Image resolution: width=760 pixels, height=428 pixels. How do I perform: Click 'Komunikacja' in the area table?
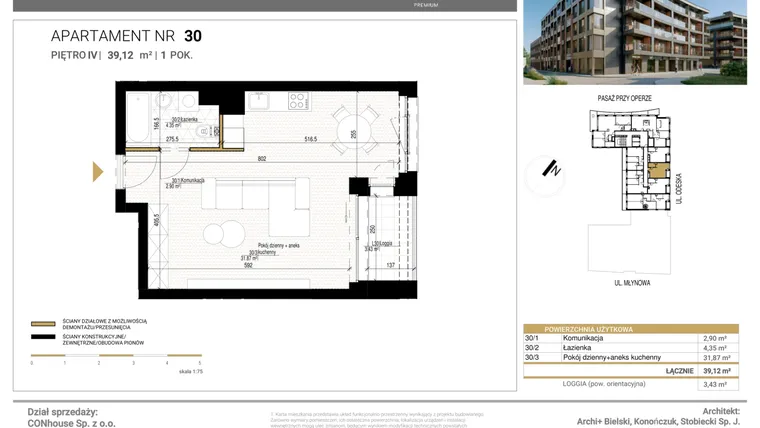coord(583,338)
